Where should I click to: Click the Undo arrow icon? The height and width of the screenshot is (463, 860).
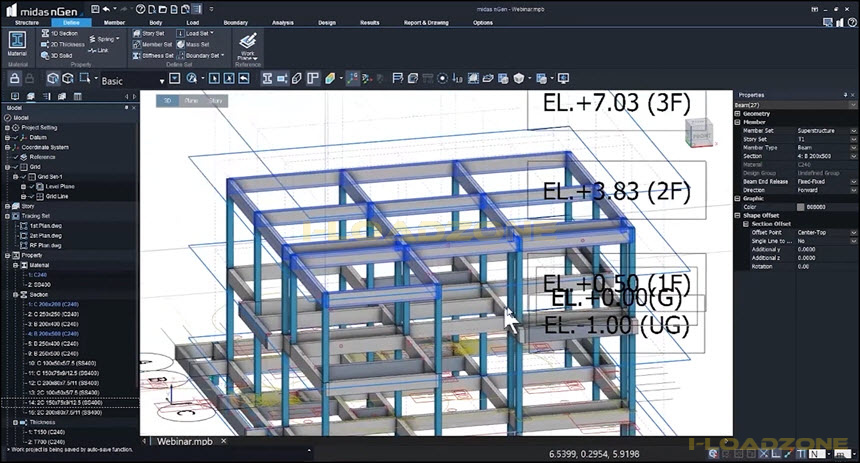pyautogui.click(x=106, y=9)
